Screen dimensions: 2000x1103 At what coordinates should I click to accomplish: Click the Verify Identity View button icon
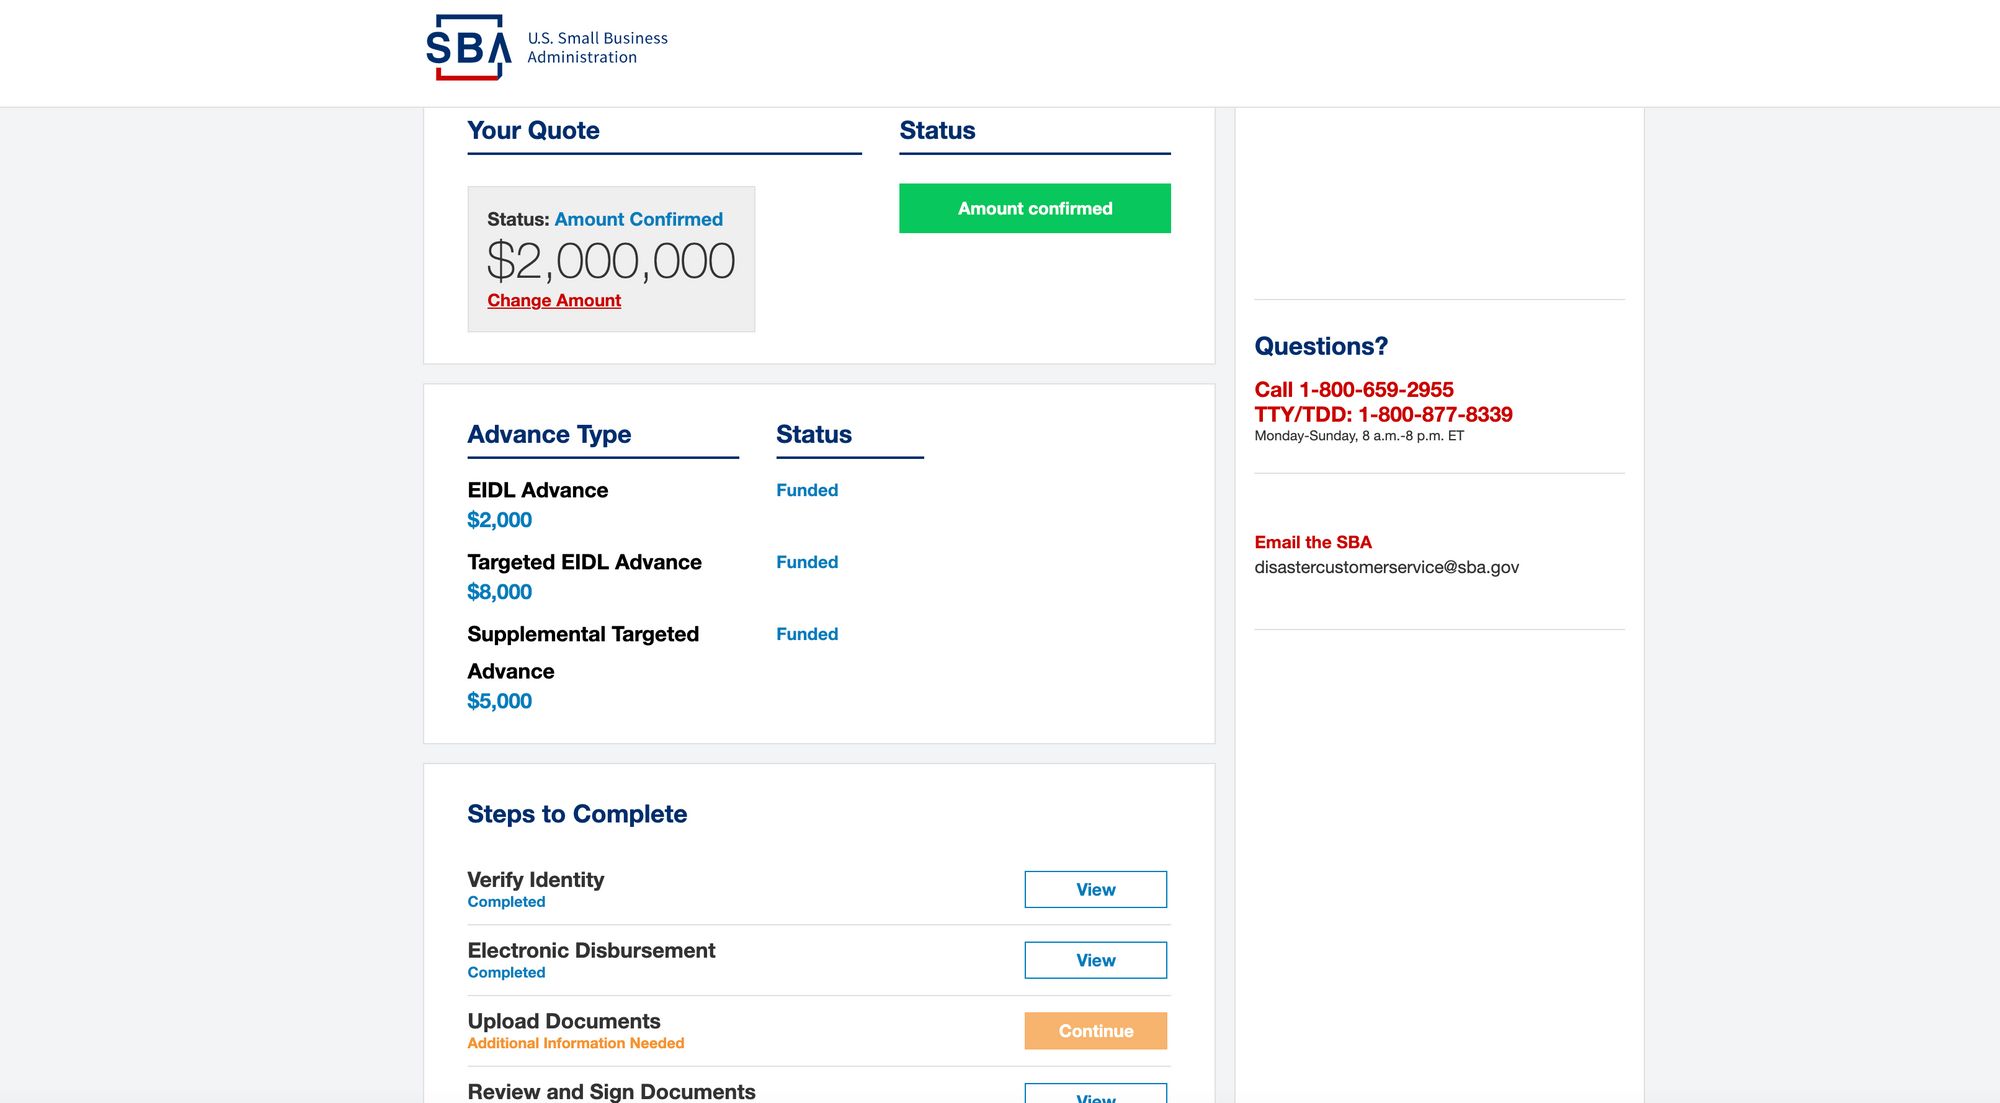(x=1094, y=890)
